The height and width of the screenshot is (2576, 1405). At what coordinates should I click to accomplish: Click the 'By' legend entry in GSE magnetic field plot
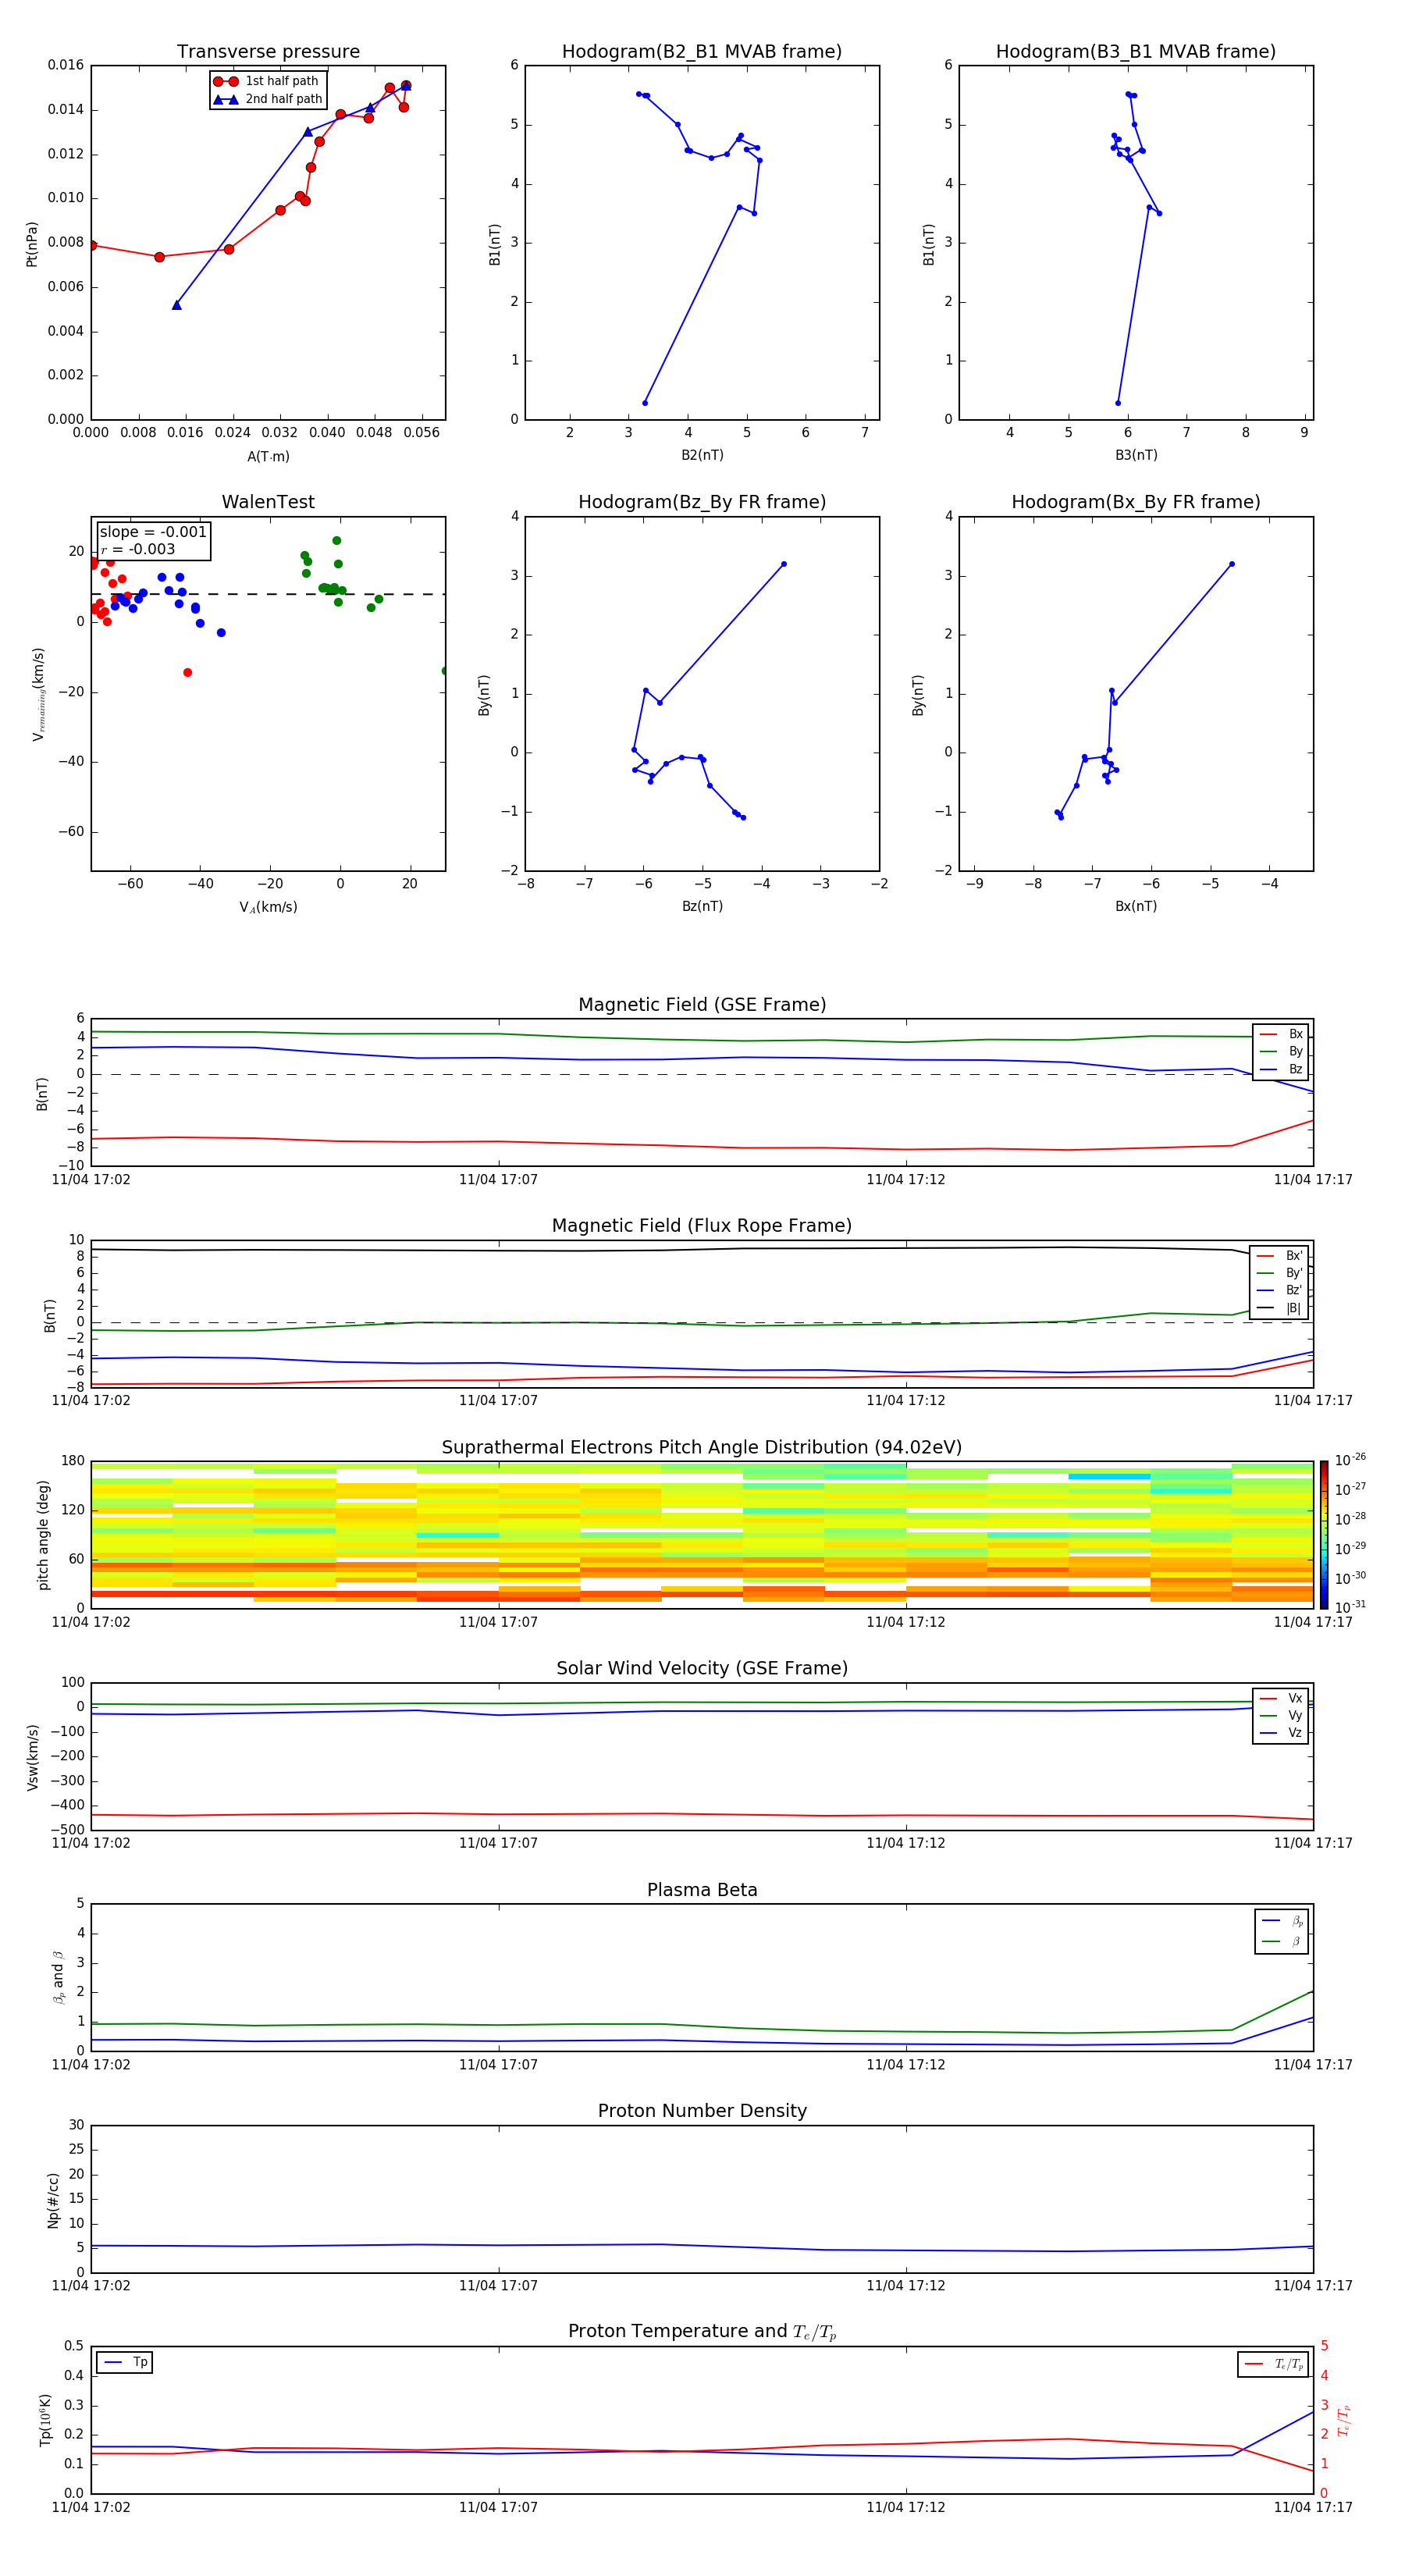1282,1052
